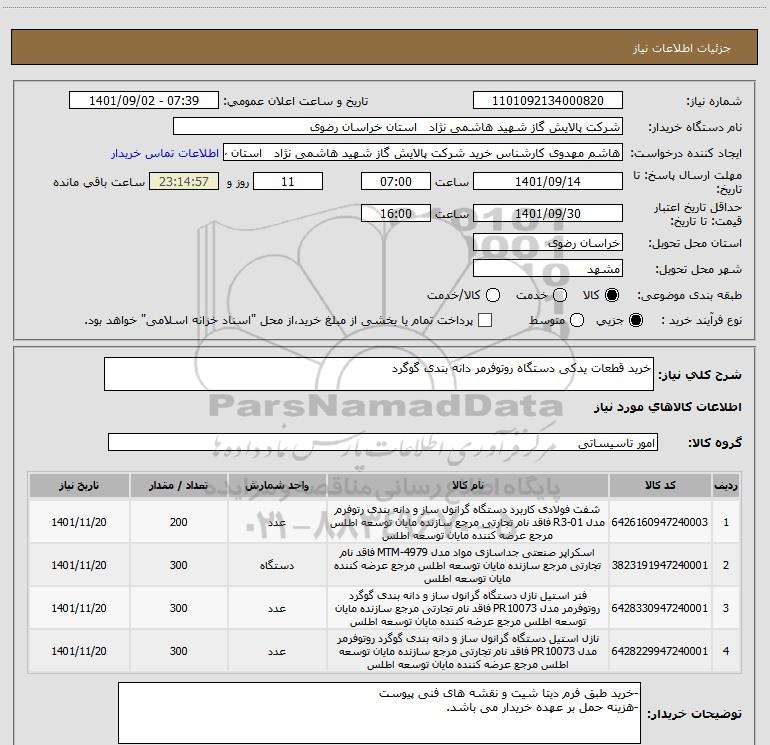Open the اطلاعات تماس خریدار link
Image resolution: width=770 pixels, height=745 pixels.
(165, 153)
